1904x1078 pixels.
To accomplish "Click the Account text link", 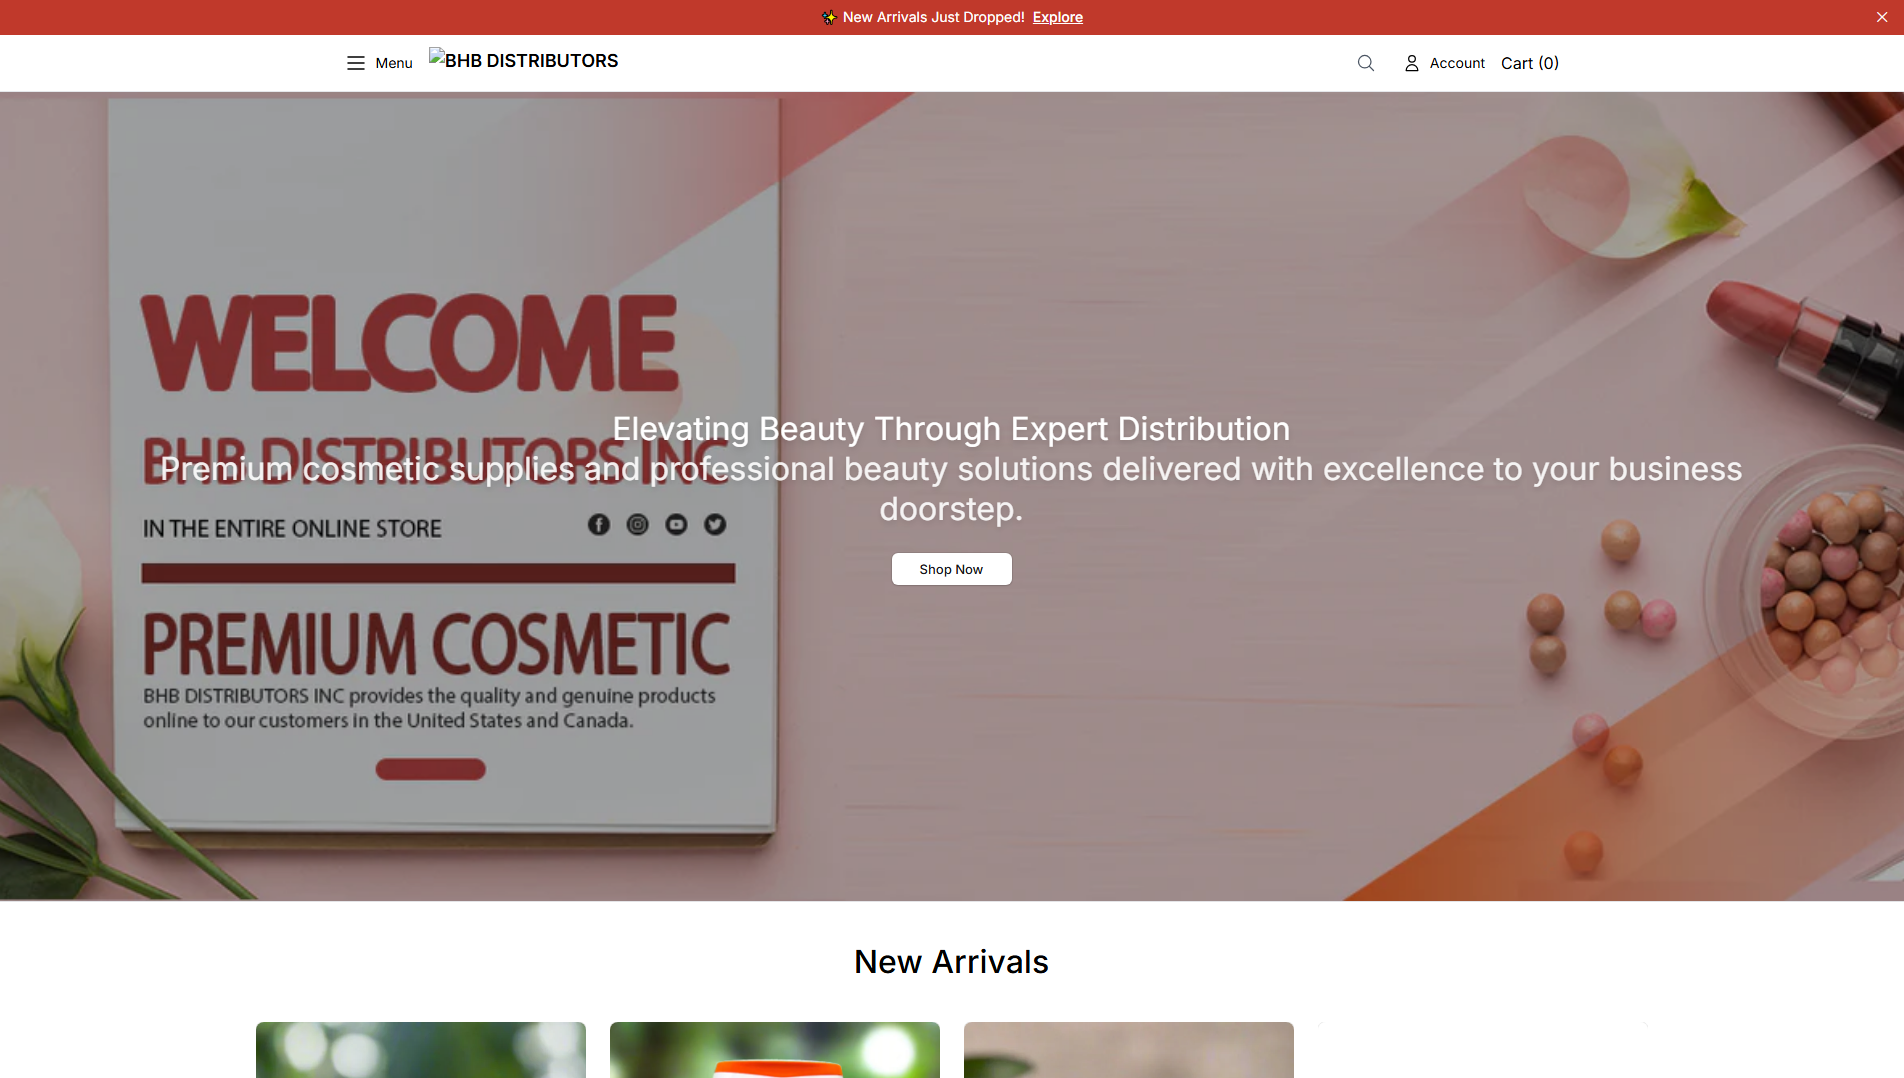I will click(1457, 63).
